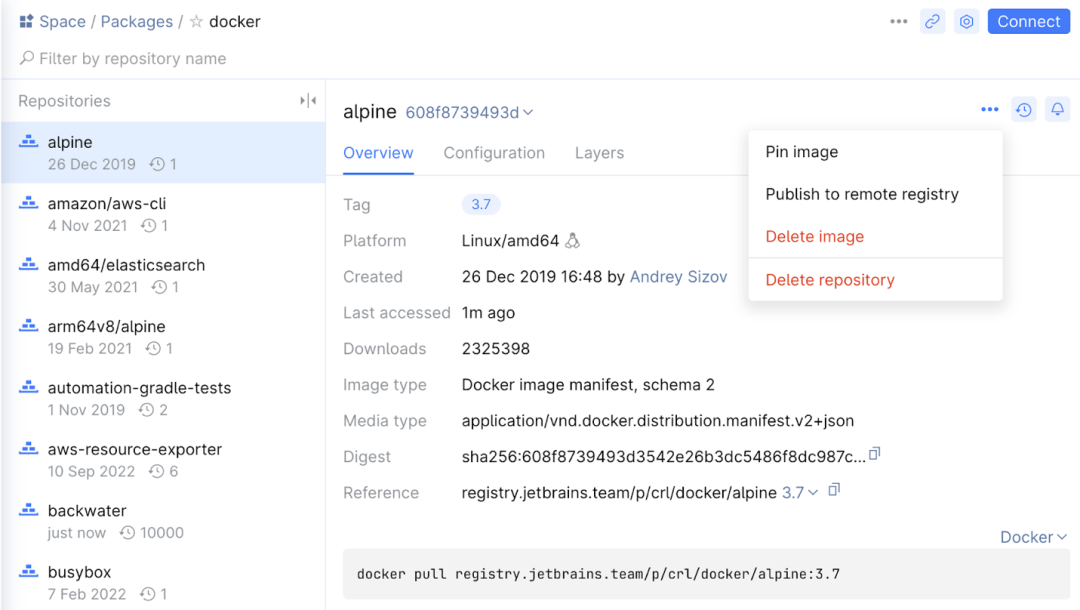This screenshot has width=1080, height=610.
Task: Click the 2325398 downloads value
Action: coord(496,349)
